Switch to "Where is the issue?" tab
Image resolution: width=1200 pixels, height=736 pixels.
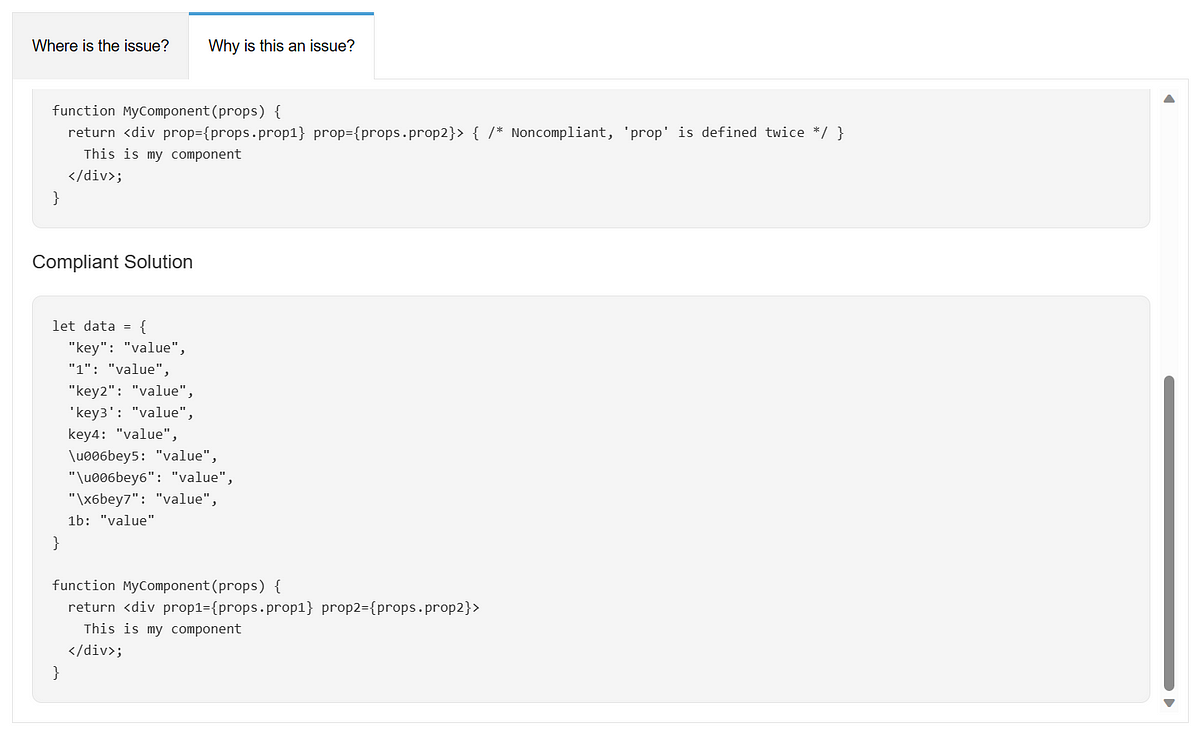pyautogui.click(x=100, y=46)
